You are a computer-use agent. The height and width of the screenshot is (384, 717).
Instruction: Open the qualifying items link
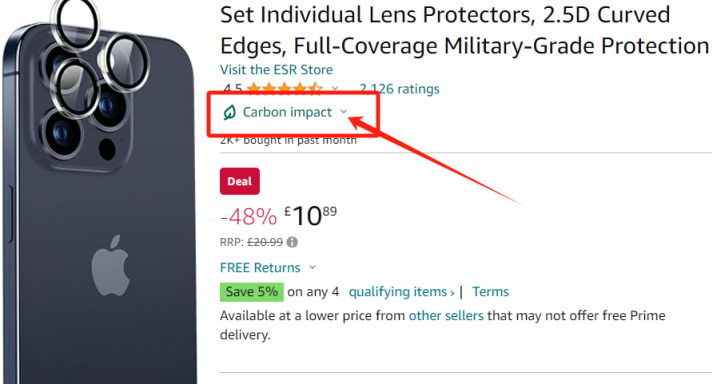pyautogui.click(x=401, y=292)
